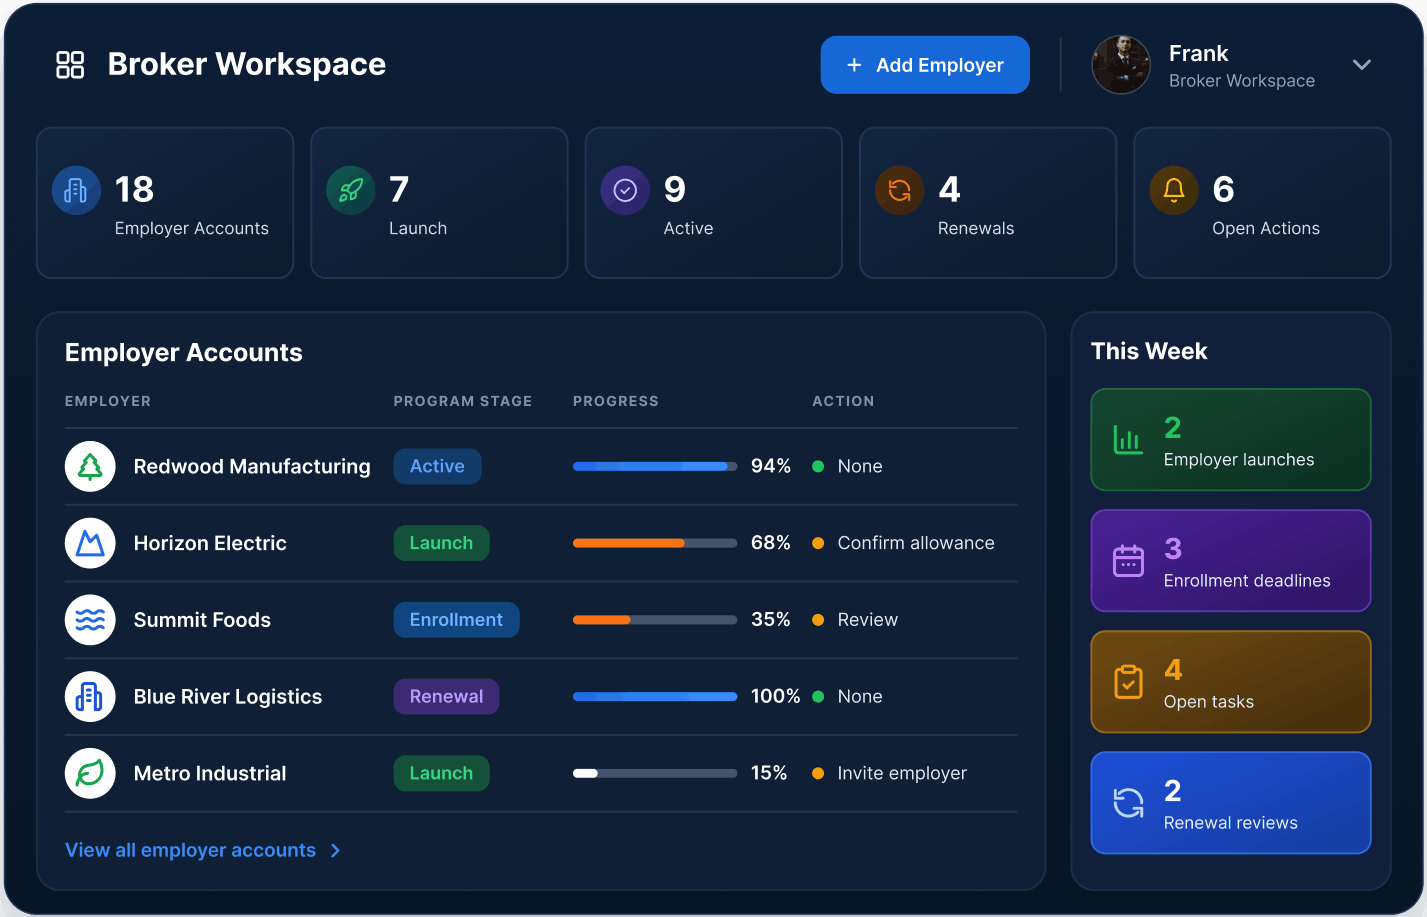Click the PROGRESS column header
Image resolution: width=1427 pixels, height=917 pixels.
tap(616, 401)
